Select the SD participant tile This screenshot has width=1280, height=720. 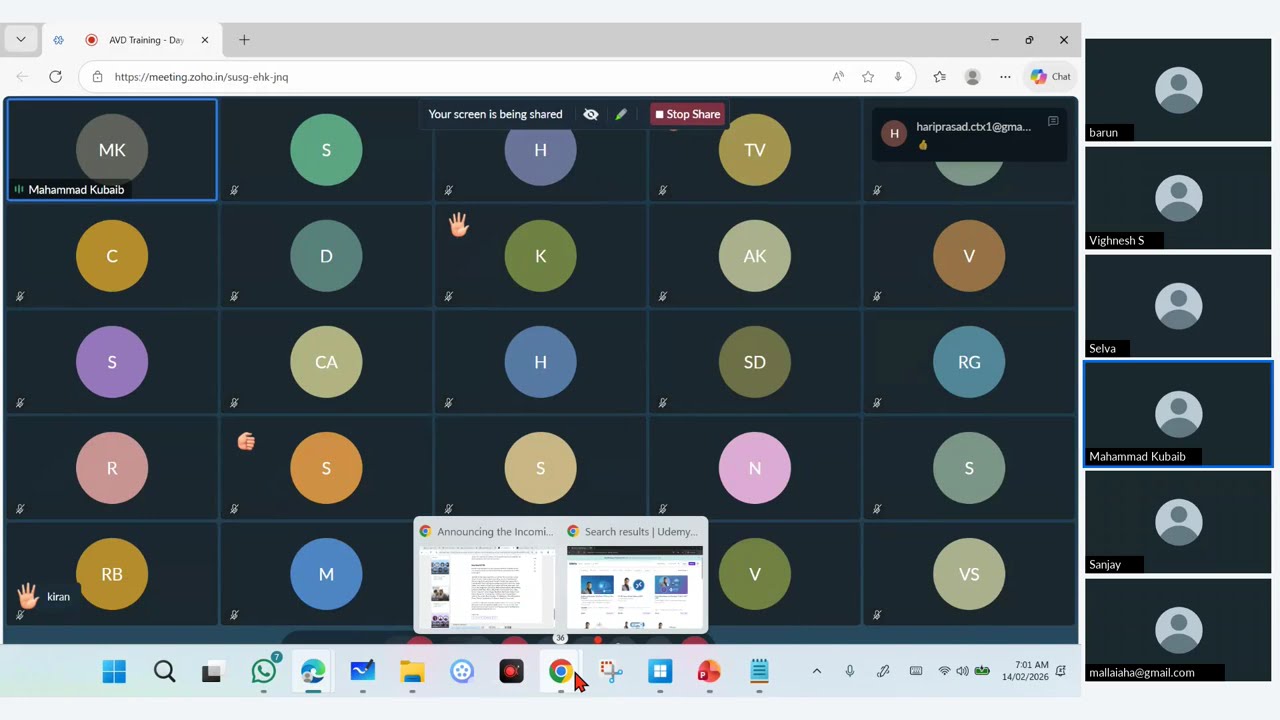(755, 362)
